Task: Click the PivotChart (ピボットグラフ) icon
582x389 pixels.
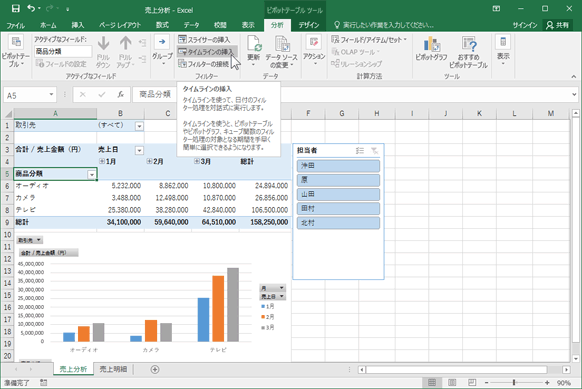Action: coord(431,44)
